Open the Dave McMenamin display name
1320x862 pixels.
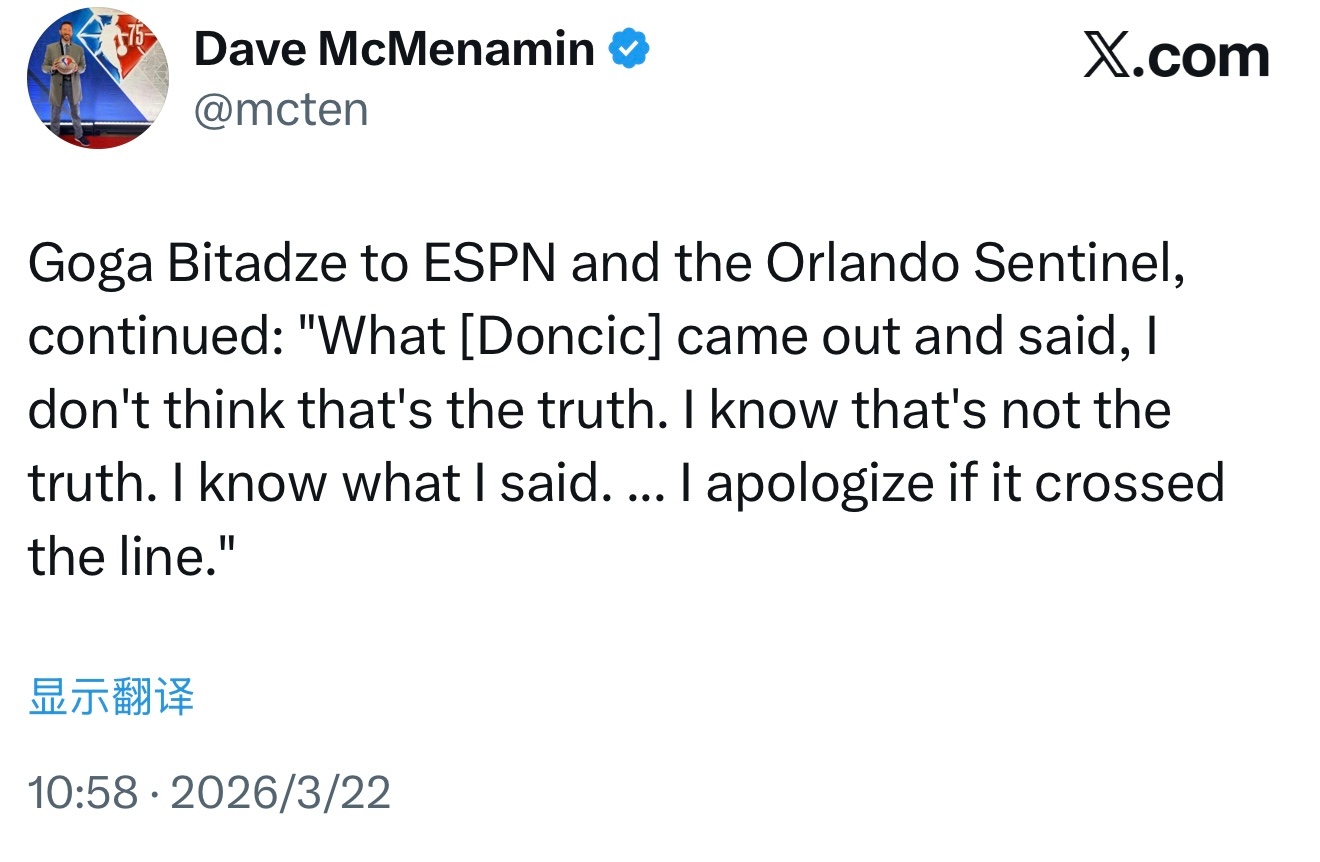tap(394, 49)
